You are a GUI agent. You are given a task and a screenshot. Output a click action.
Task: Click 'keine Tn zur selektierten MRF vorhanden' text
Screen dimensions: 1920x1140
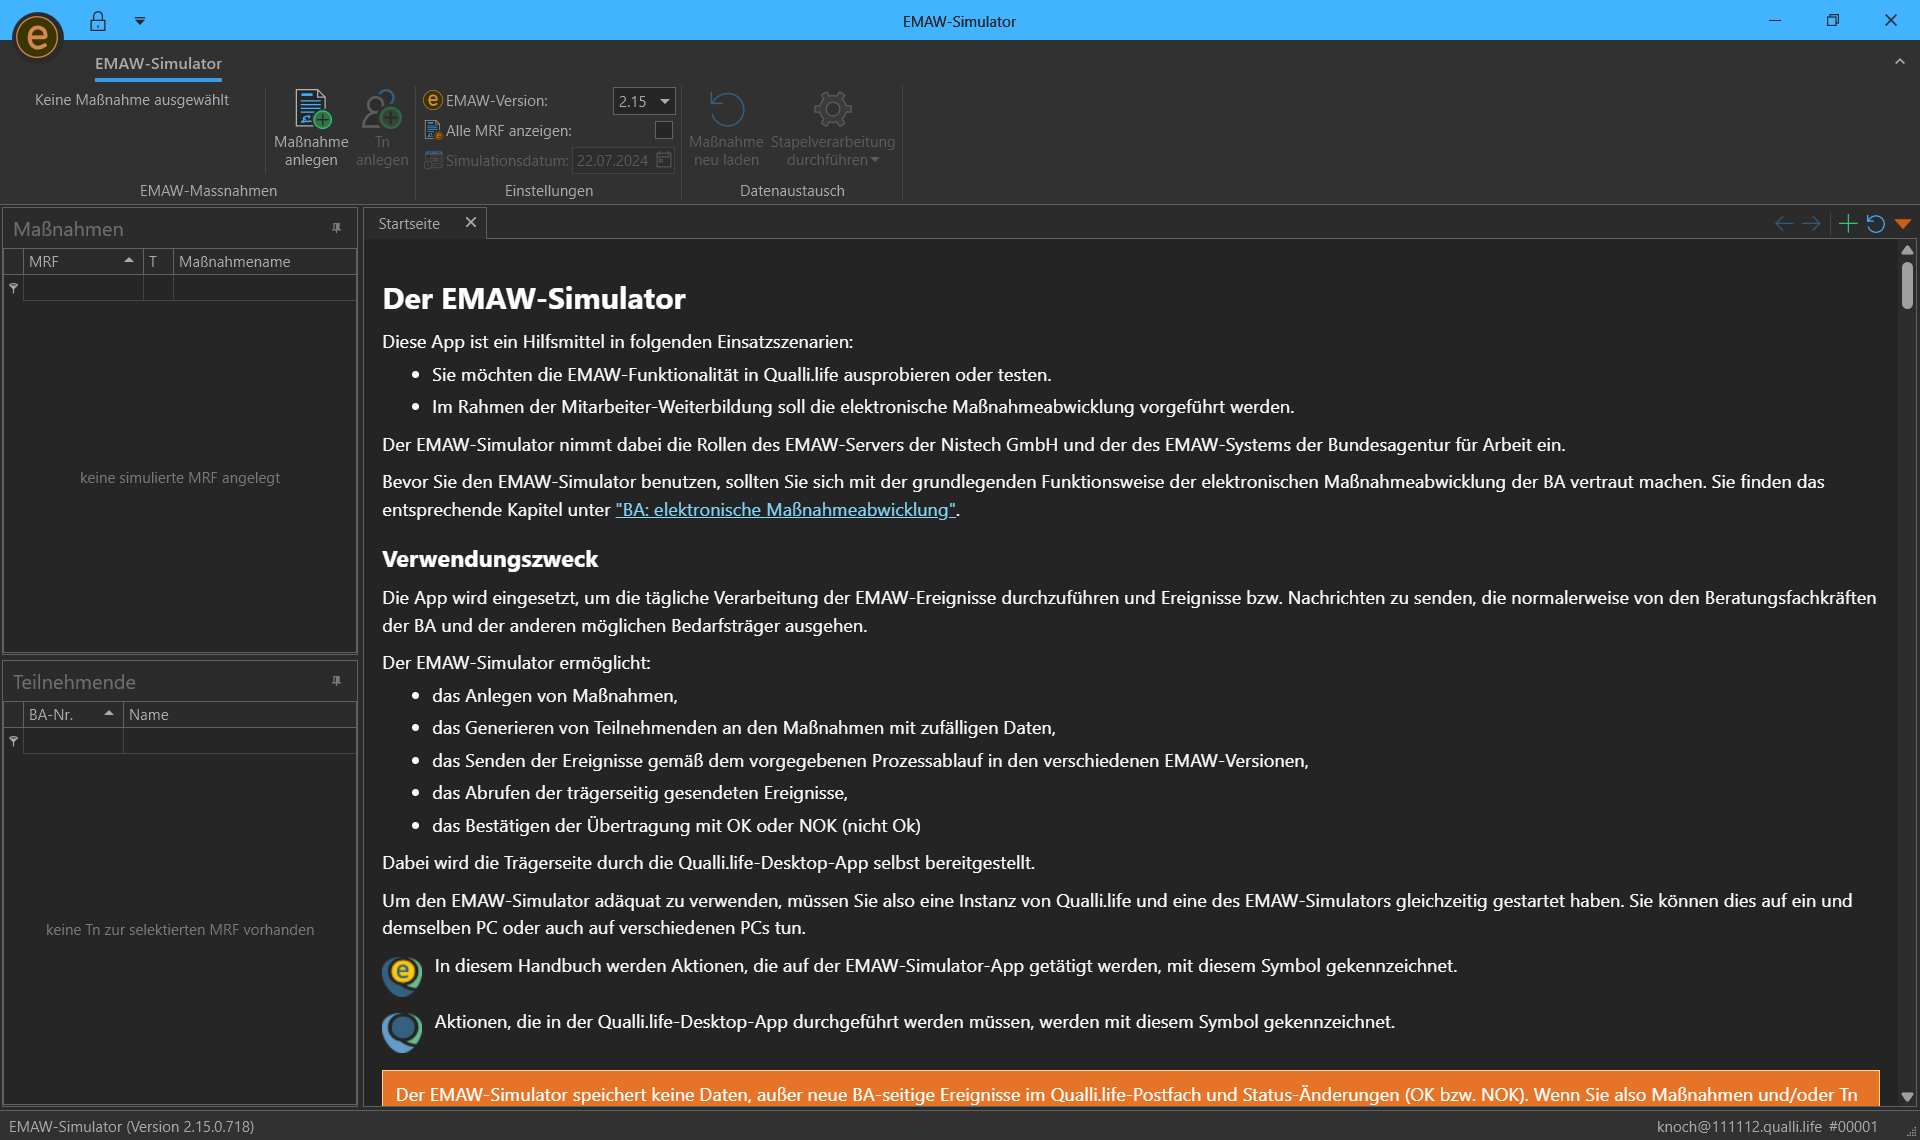[x=180, y=930]
